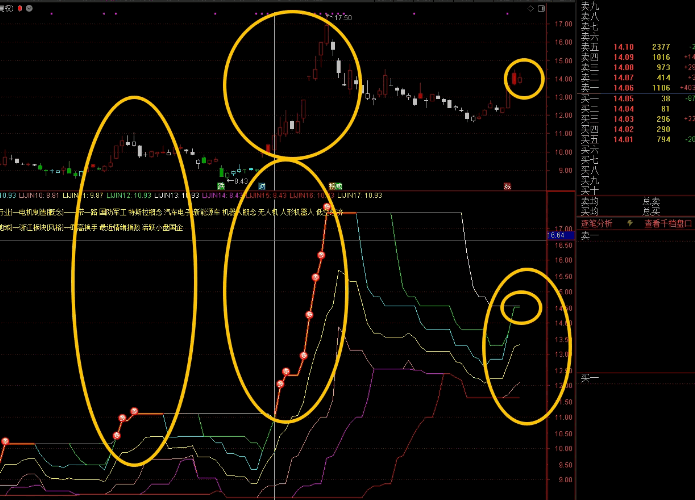Viewport: 695px width, 500px height.
Task: Select the sell-two price 14.07
Action: [624, 78]
